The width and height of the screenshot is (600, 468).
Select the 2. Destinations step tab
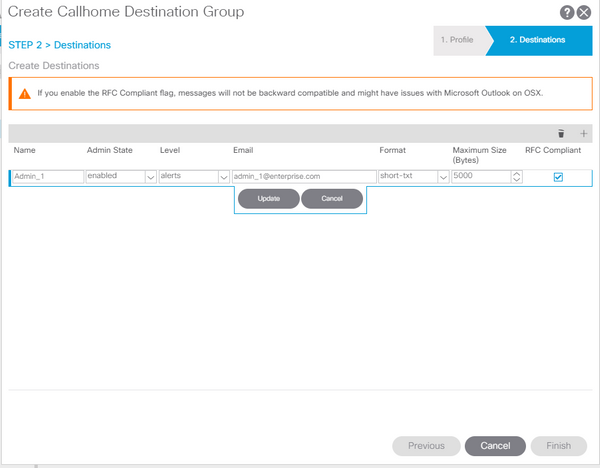(x=538, y=40)
